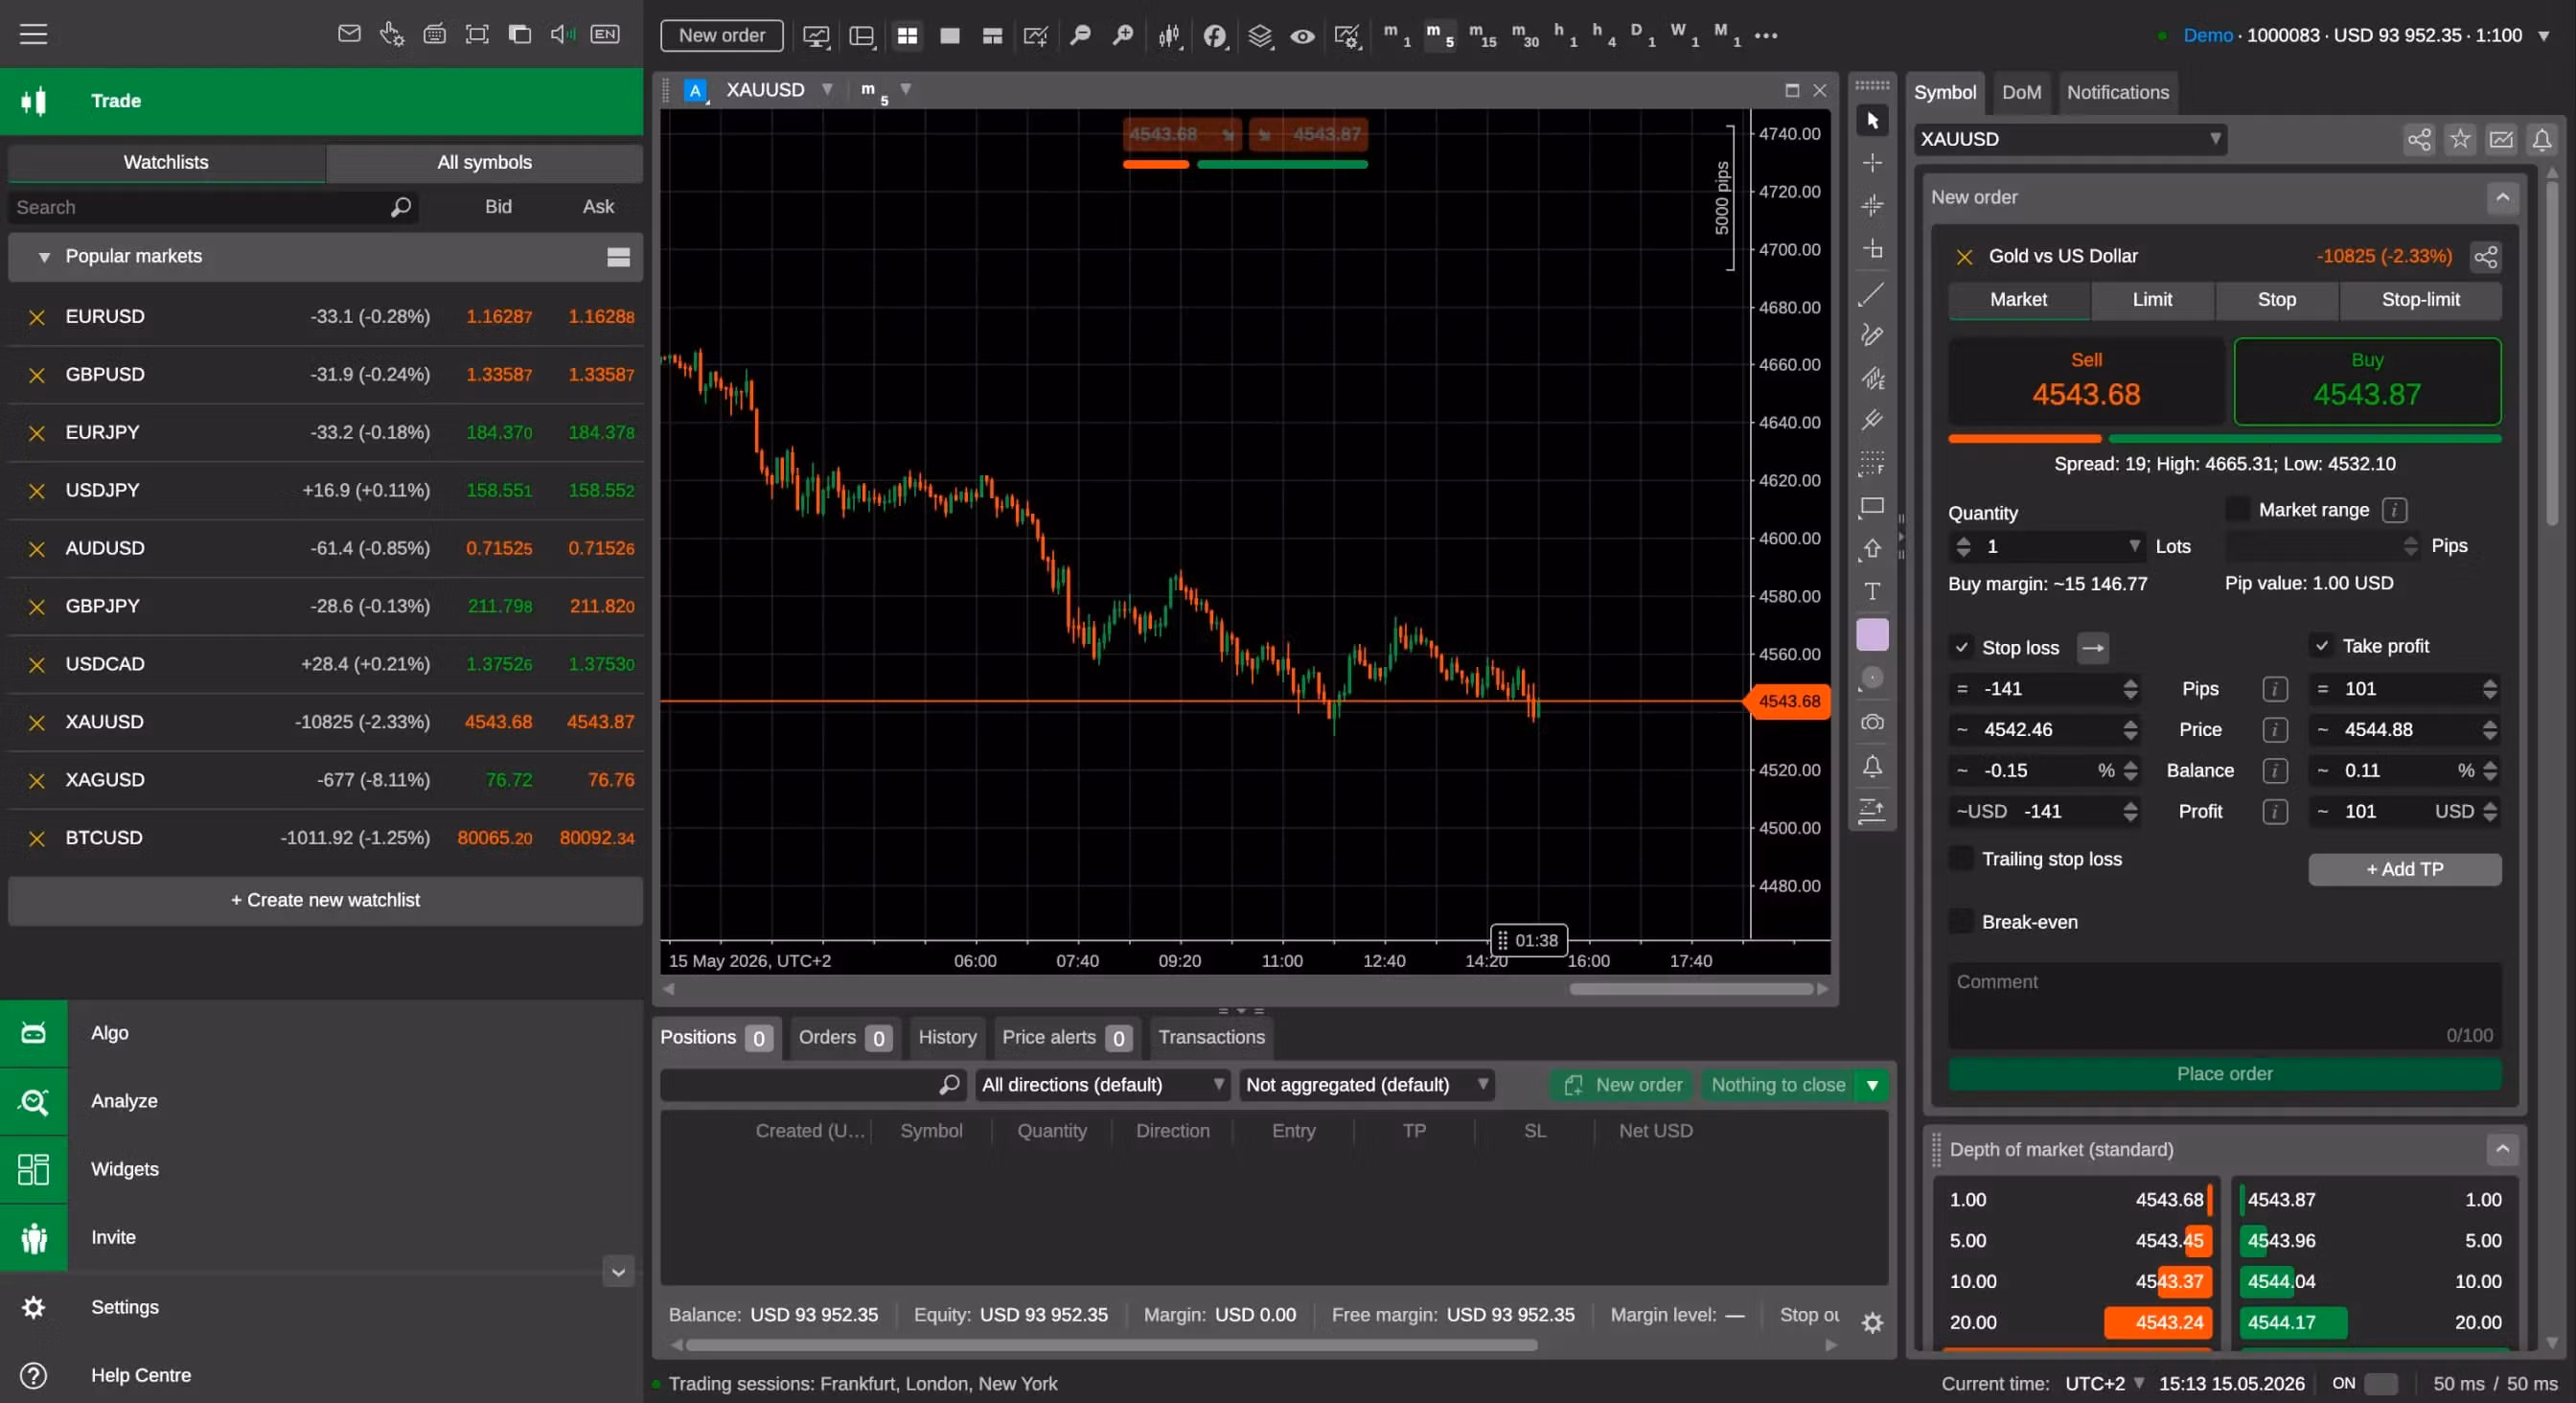The width and height of the screenshot is (2576, 1403).
Task: Zoom in the chart
Action: (x=1123, y=36)
